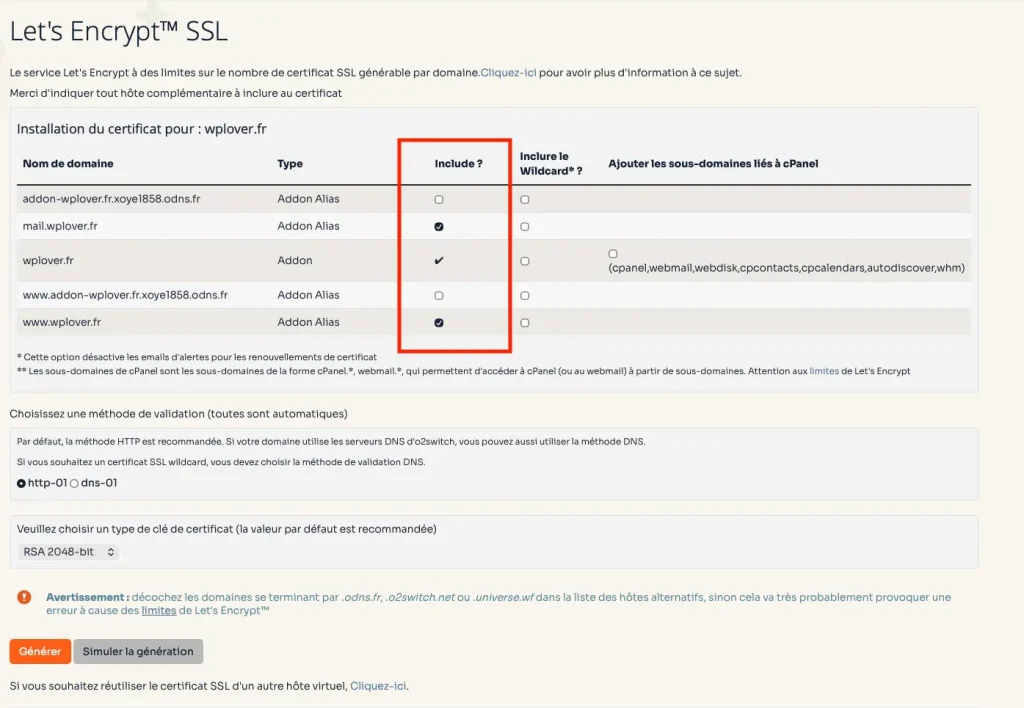Open the limites link in the footnote
The image size is (1024, 708).
point(824,371)
